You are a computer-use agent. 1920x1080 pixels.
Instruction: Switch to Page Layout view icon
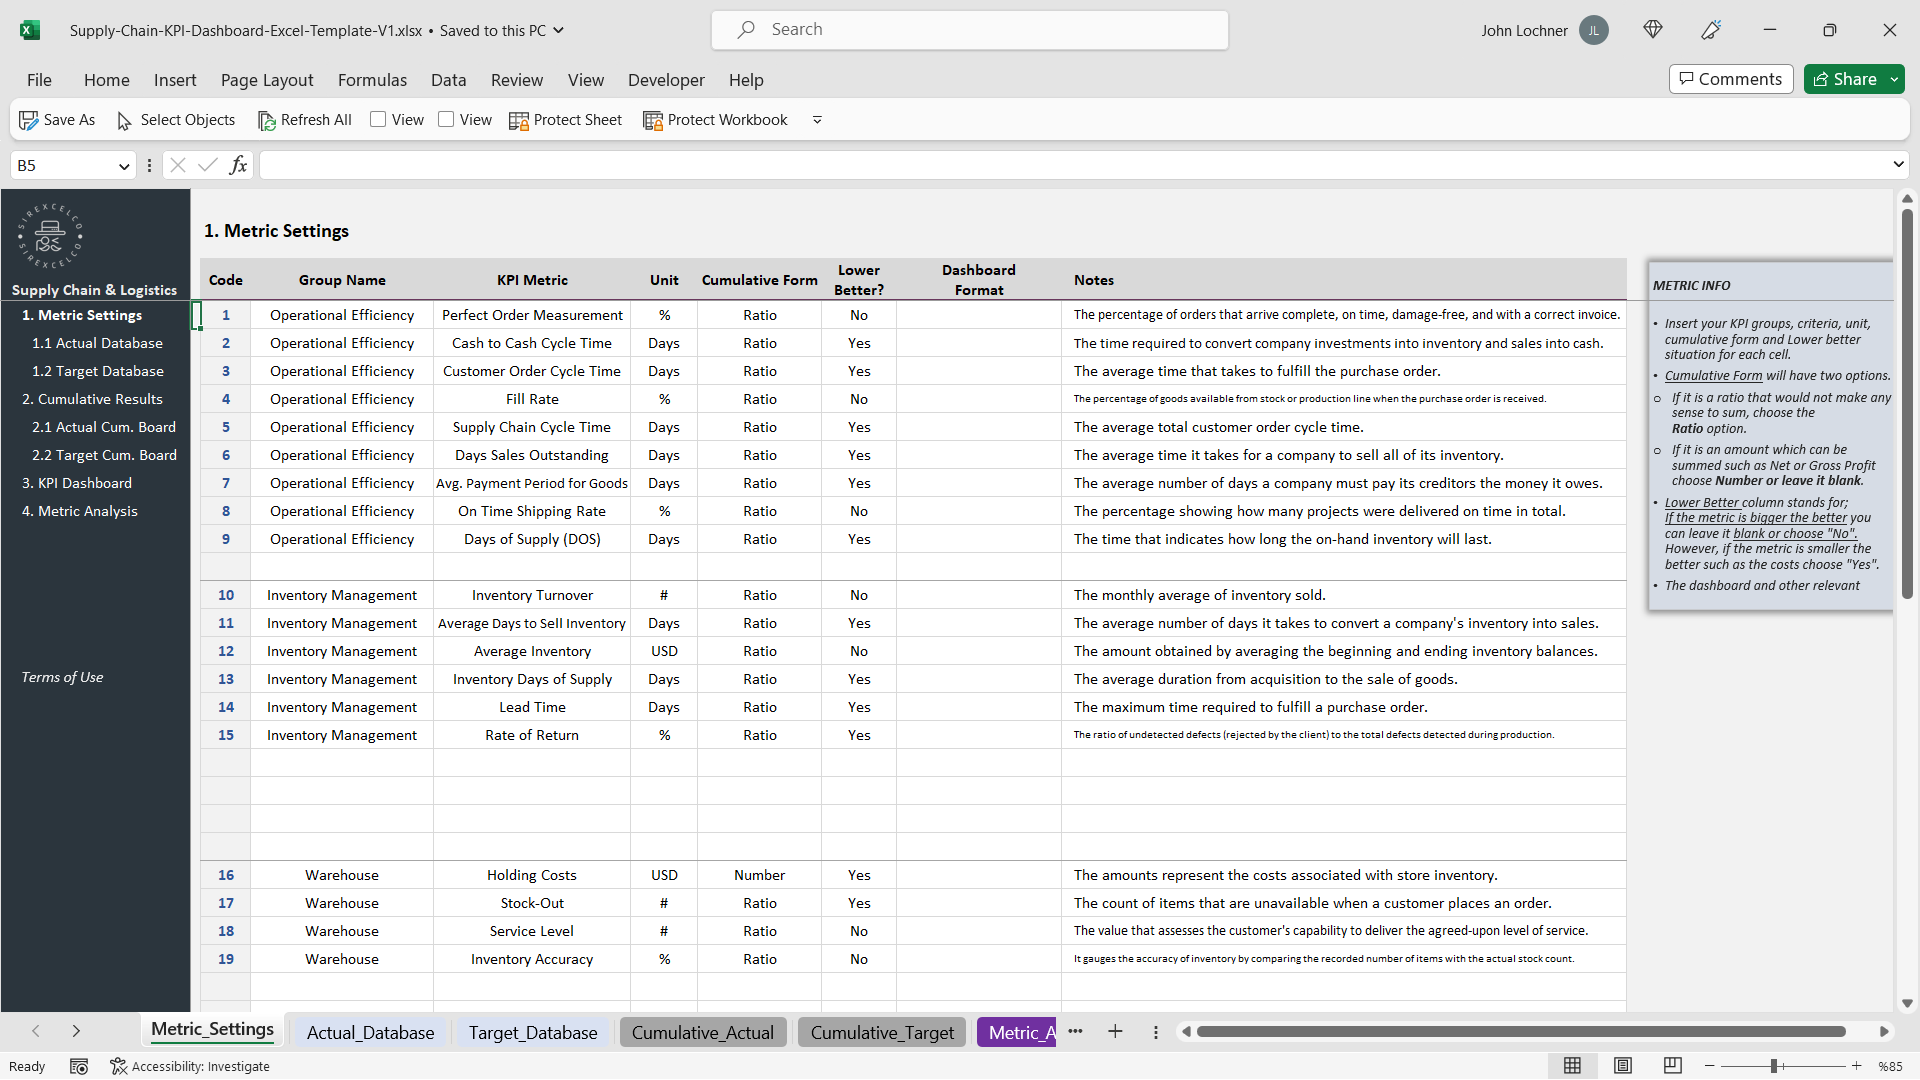1623,1066
